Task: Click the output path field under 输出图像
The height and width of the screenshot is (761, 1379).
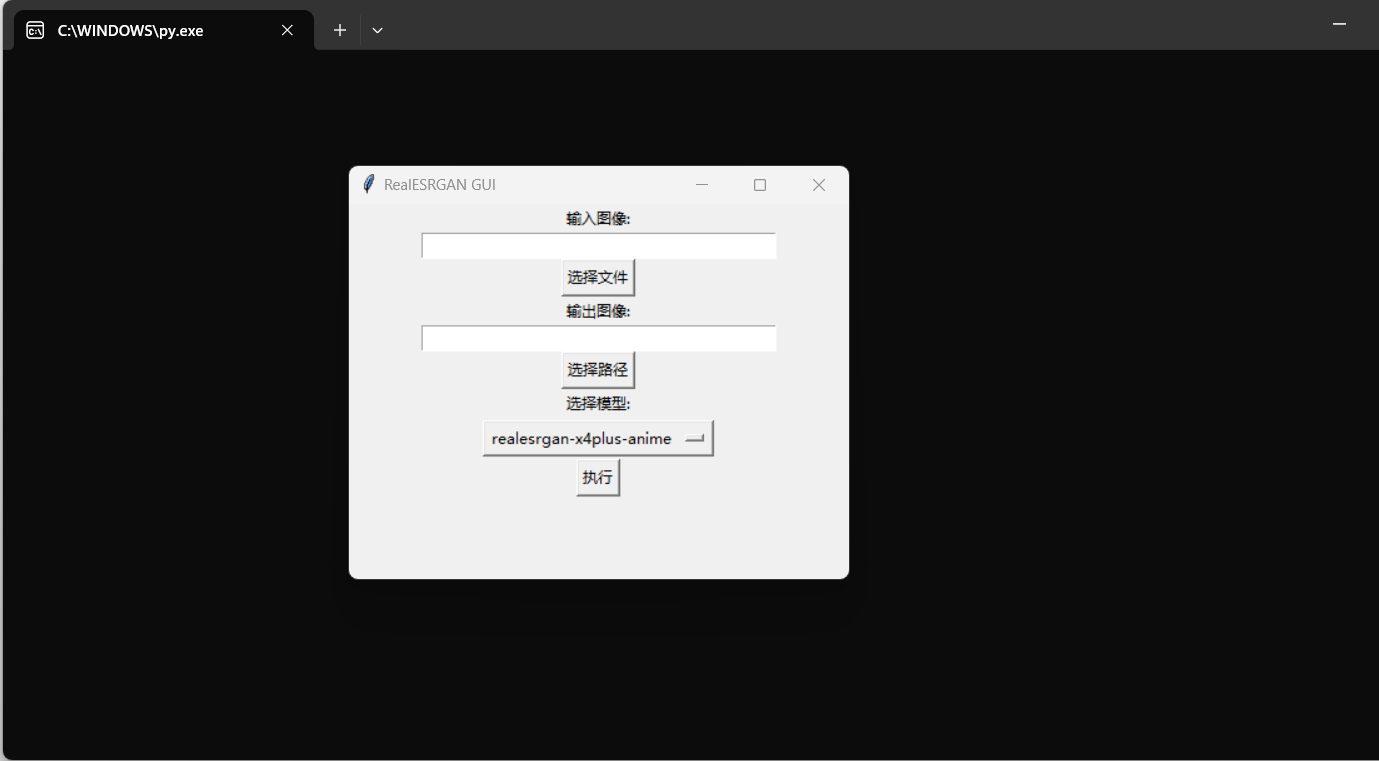Action: [598, 338]
